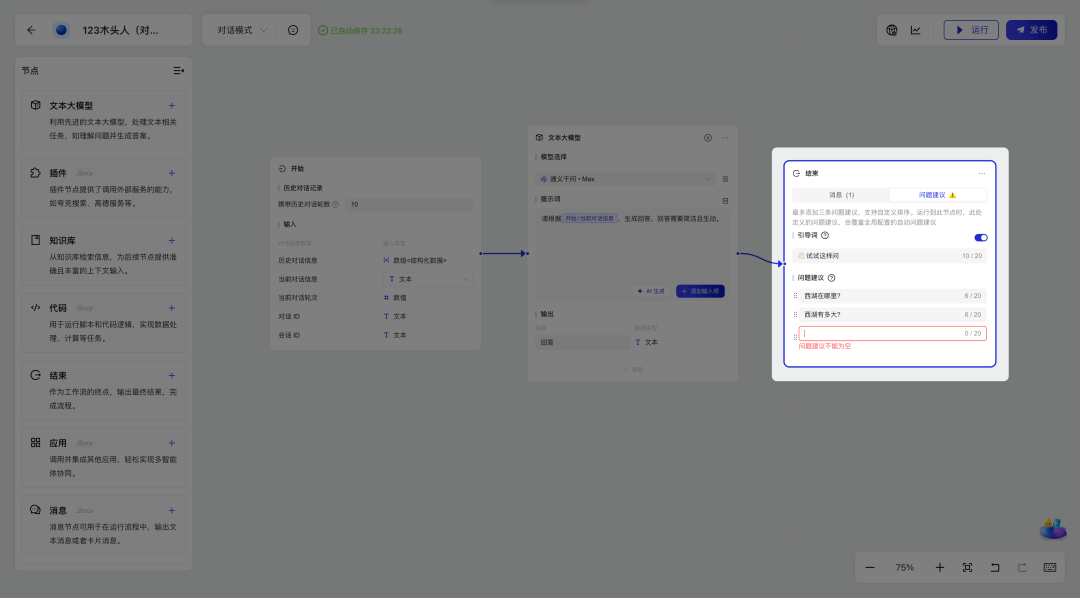Screen dimensions: 1080x598
Task: Collapse the 节点 panel with list icon
Action: click(x=178, y=70)
